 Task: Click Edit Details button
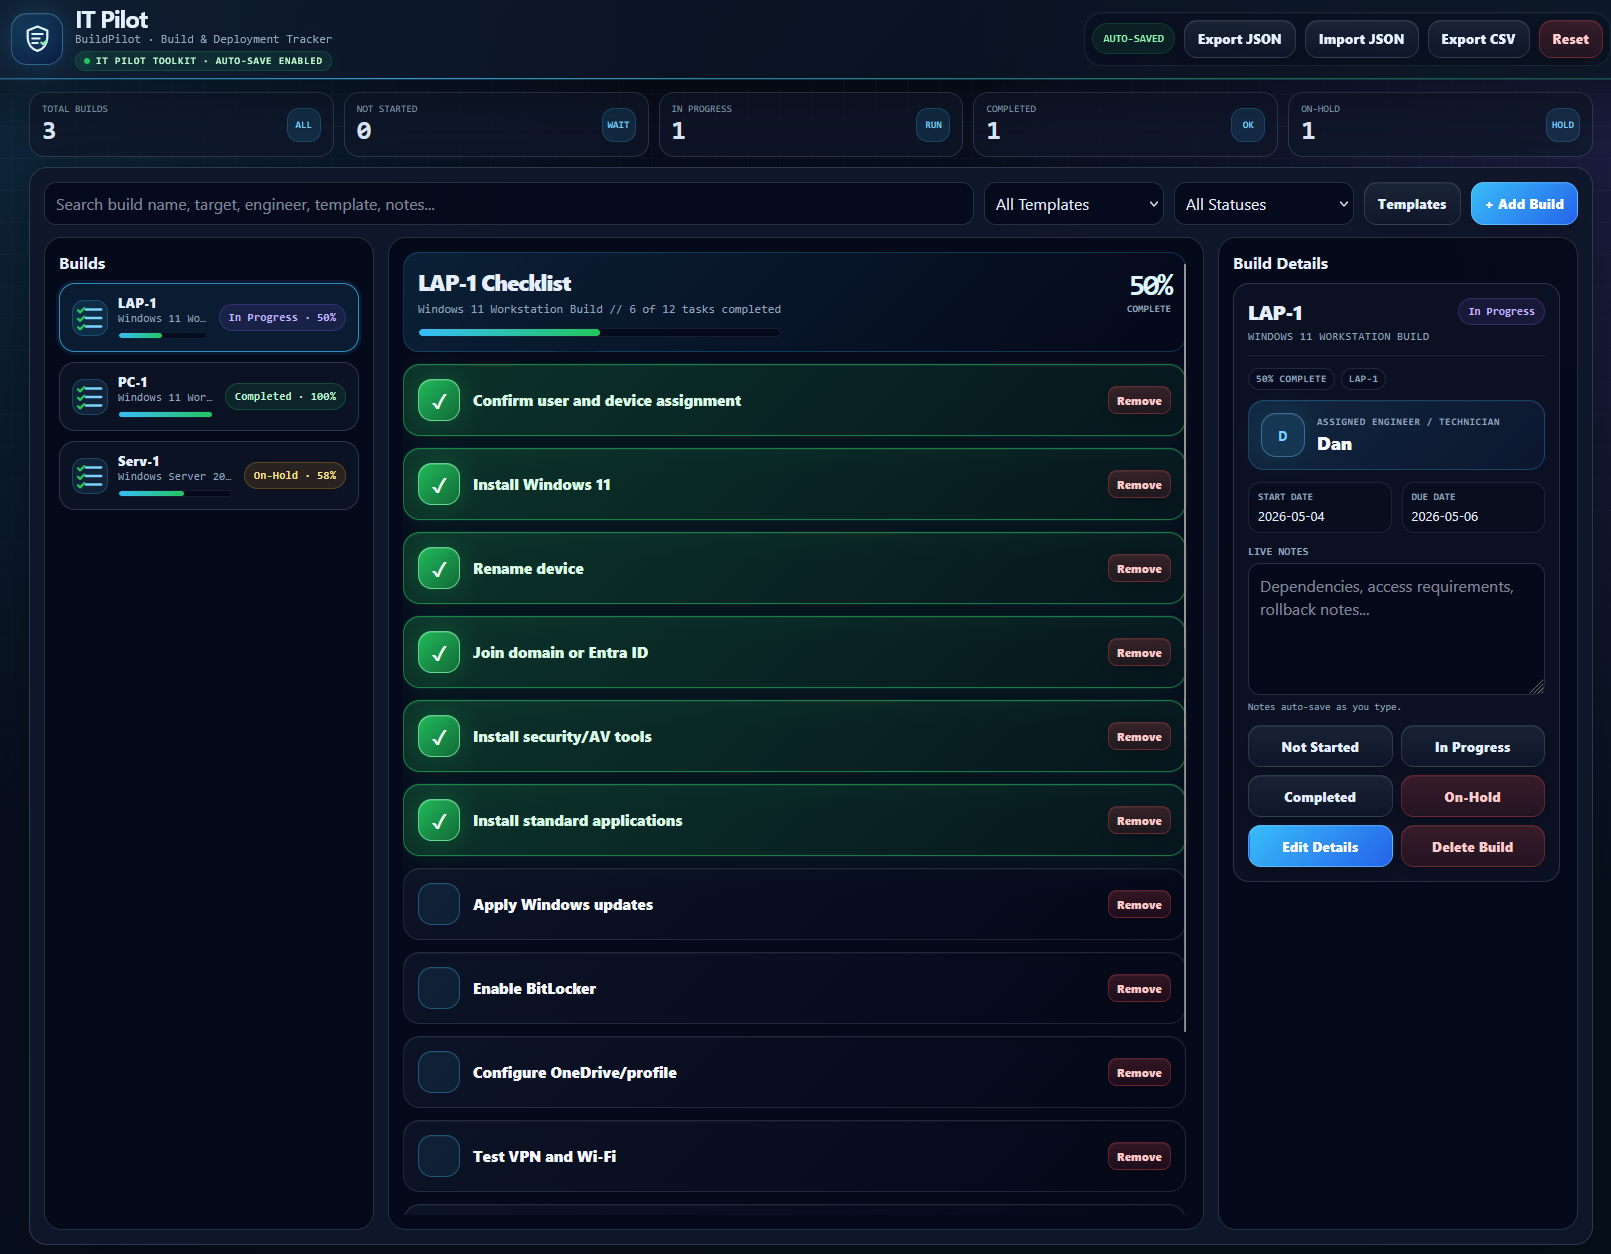coord(1320,847)
